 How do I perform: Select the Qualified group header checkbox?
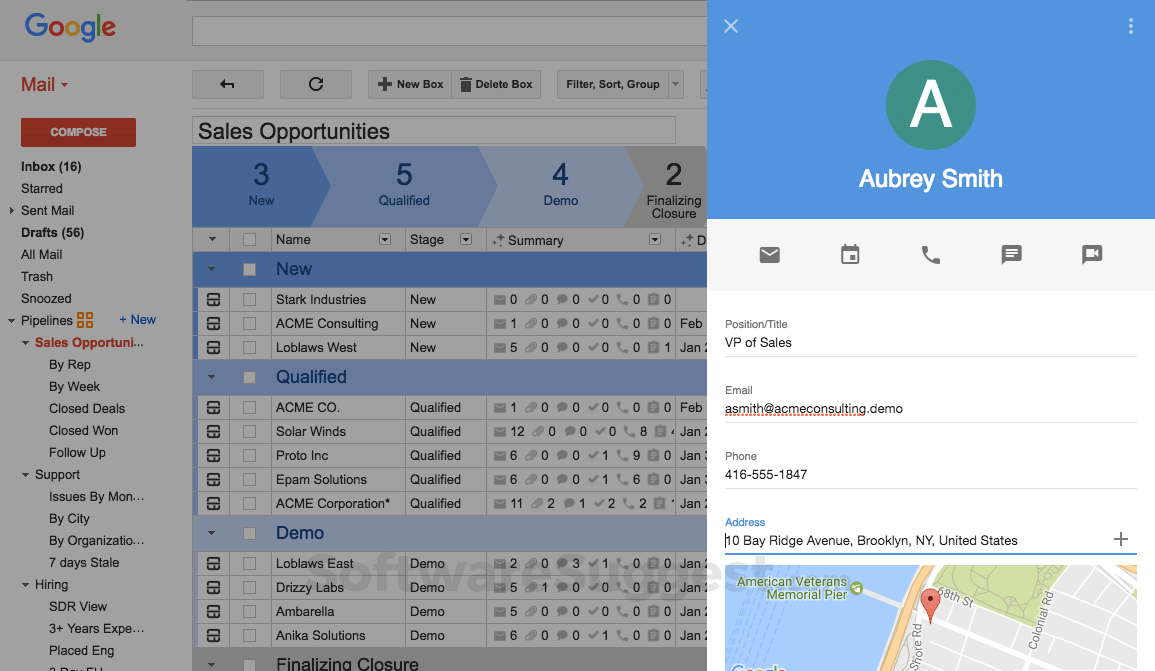[250, 377]
